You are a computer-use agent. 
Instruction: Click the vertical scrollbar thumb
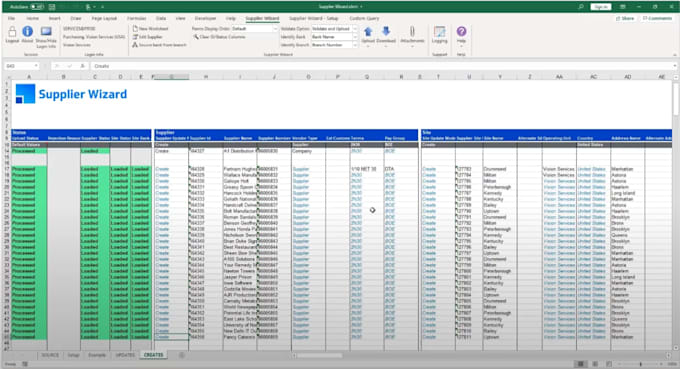click(676, 98)
